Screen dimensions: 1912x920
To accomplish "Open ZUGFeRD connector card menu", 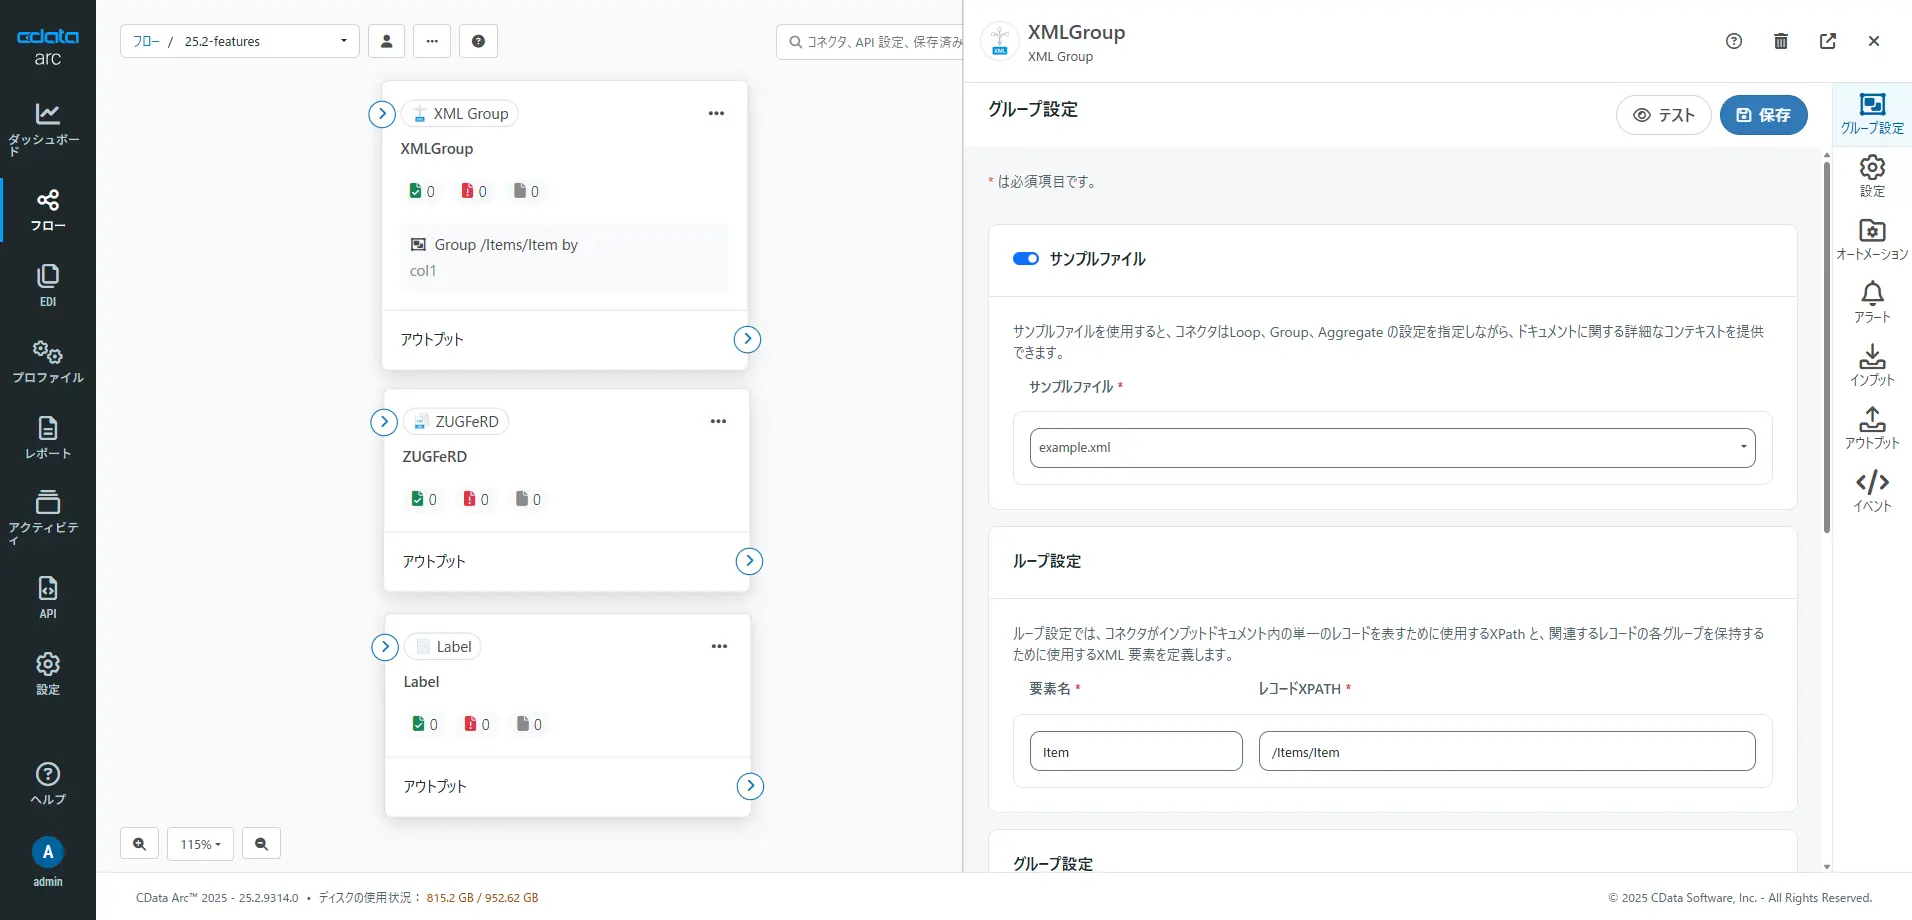I will (718, 421).
